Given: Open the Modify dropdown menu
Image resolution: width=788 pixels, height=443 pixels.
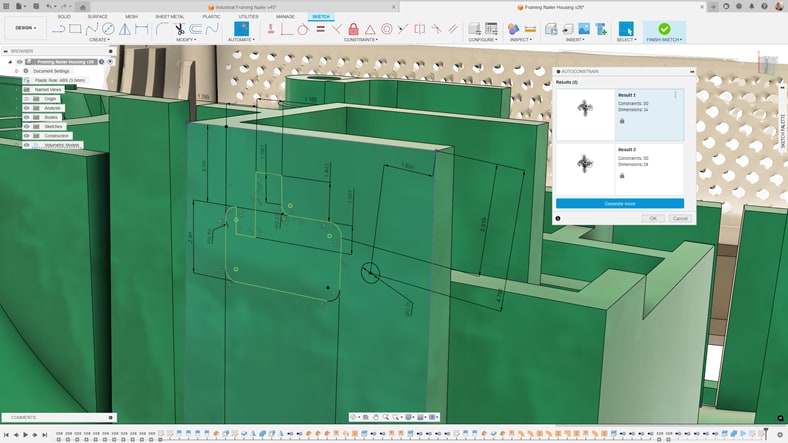Looking at the screenshot, I should pos(186,40).
